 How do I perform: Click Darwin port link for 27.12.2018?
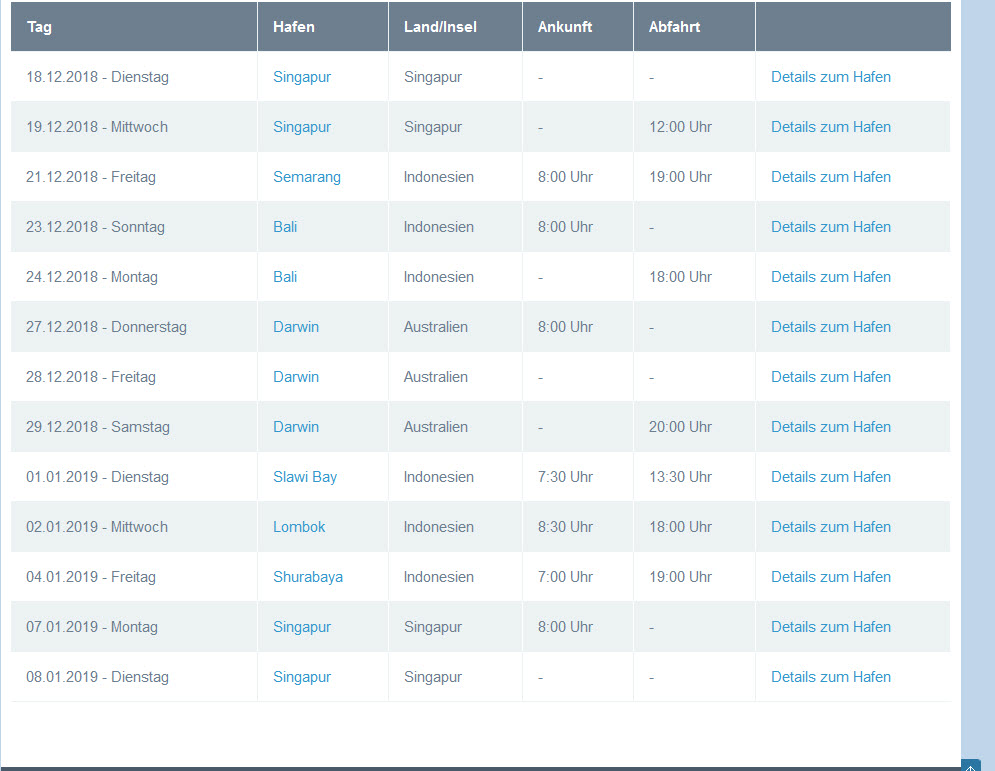(295, 327)
